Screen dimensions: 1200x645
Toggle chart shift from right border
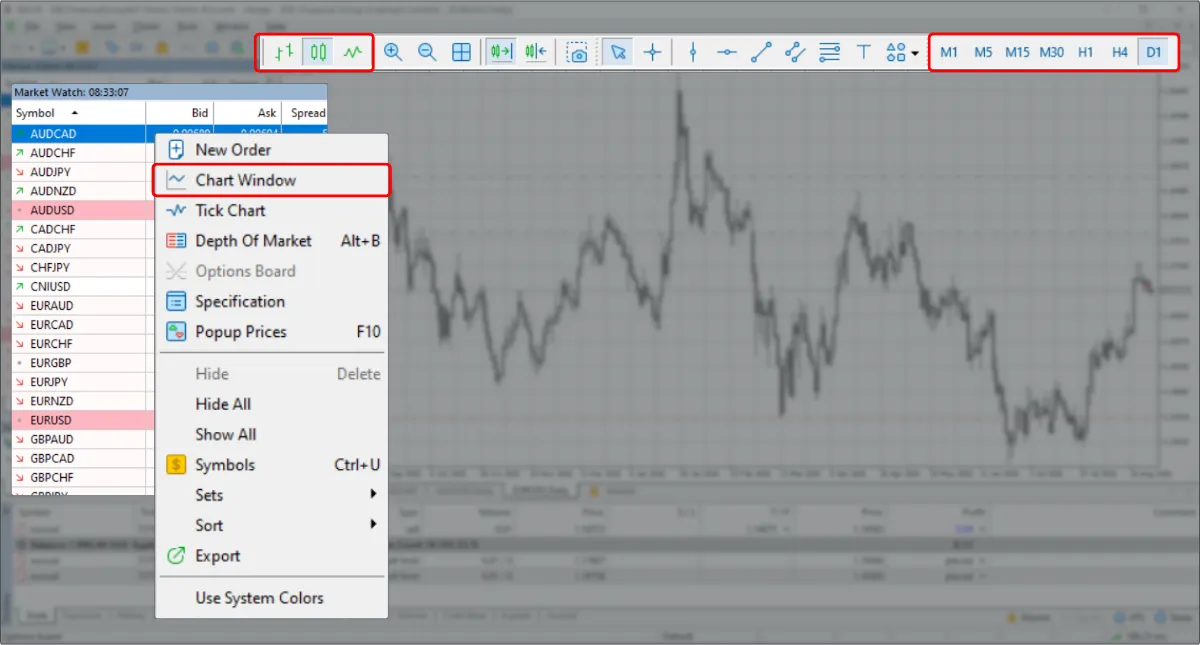[536, 52]
